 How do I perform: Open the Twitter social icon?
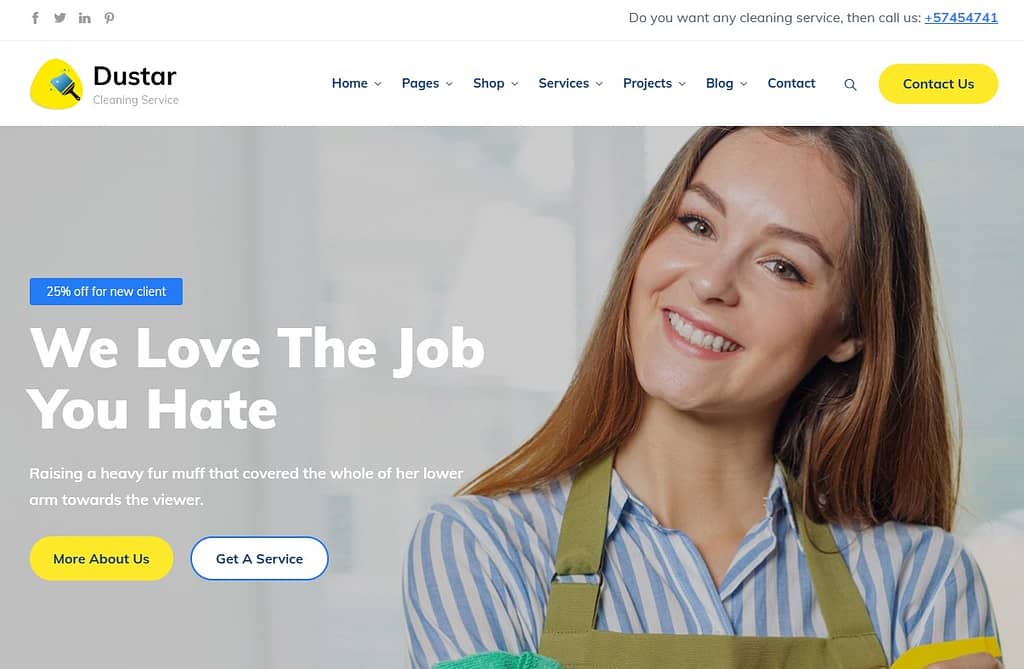coord(59,18)
